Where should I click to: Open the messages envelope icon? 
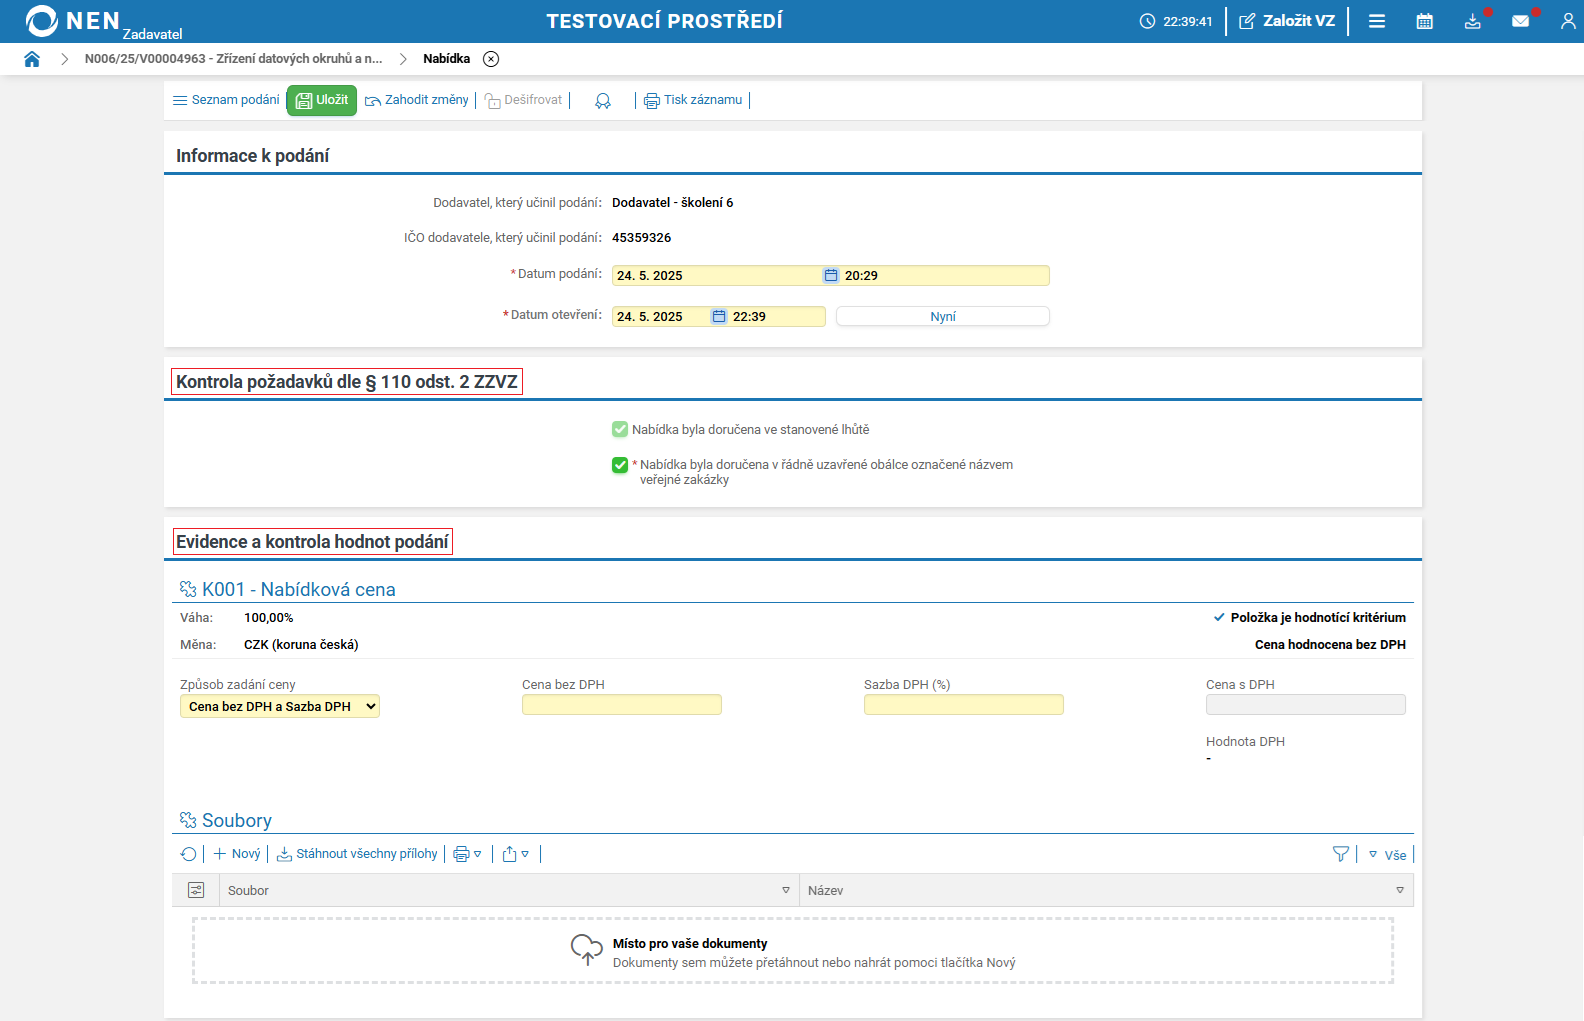click(x=1520, y=21)
